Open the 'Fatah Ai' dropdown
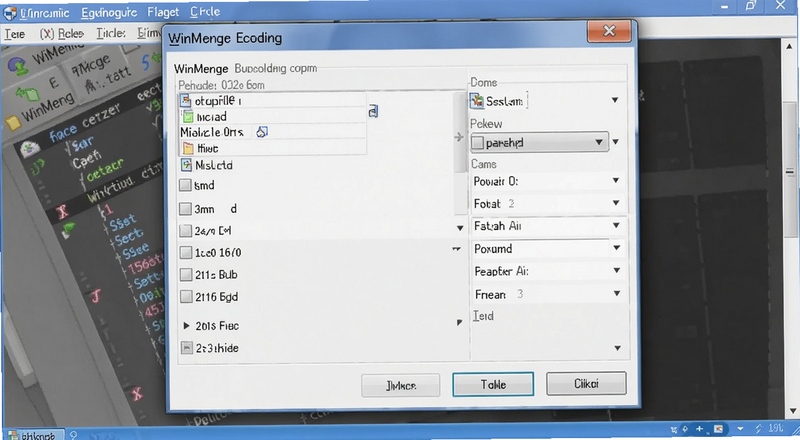Image resolution: width=800 pixels, height=440 pixels. click(616, 226)
